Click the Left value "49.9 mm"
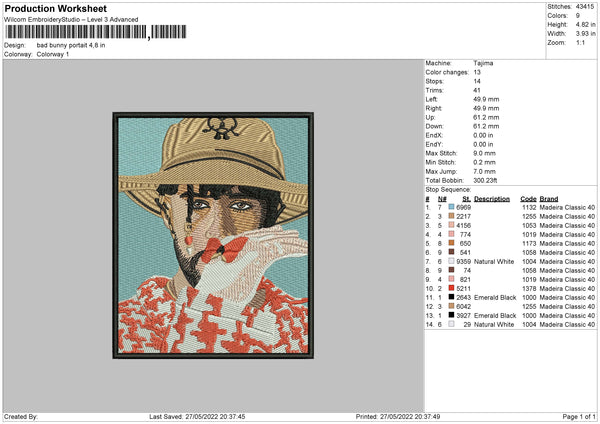 [486, 99]
